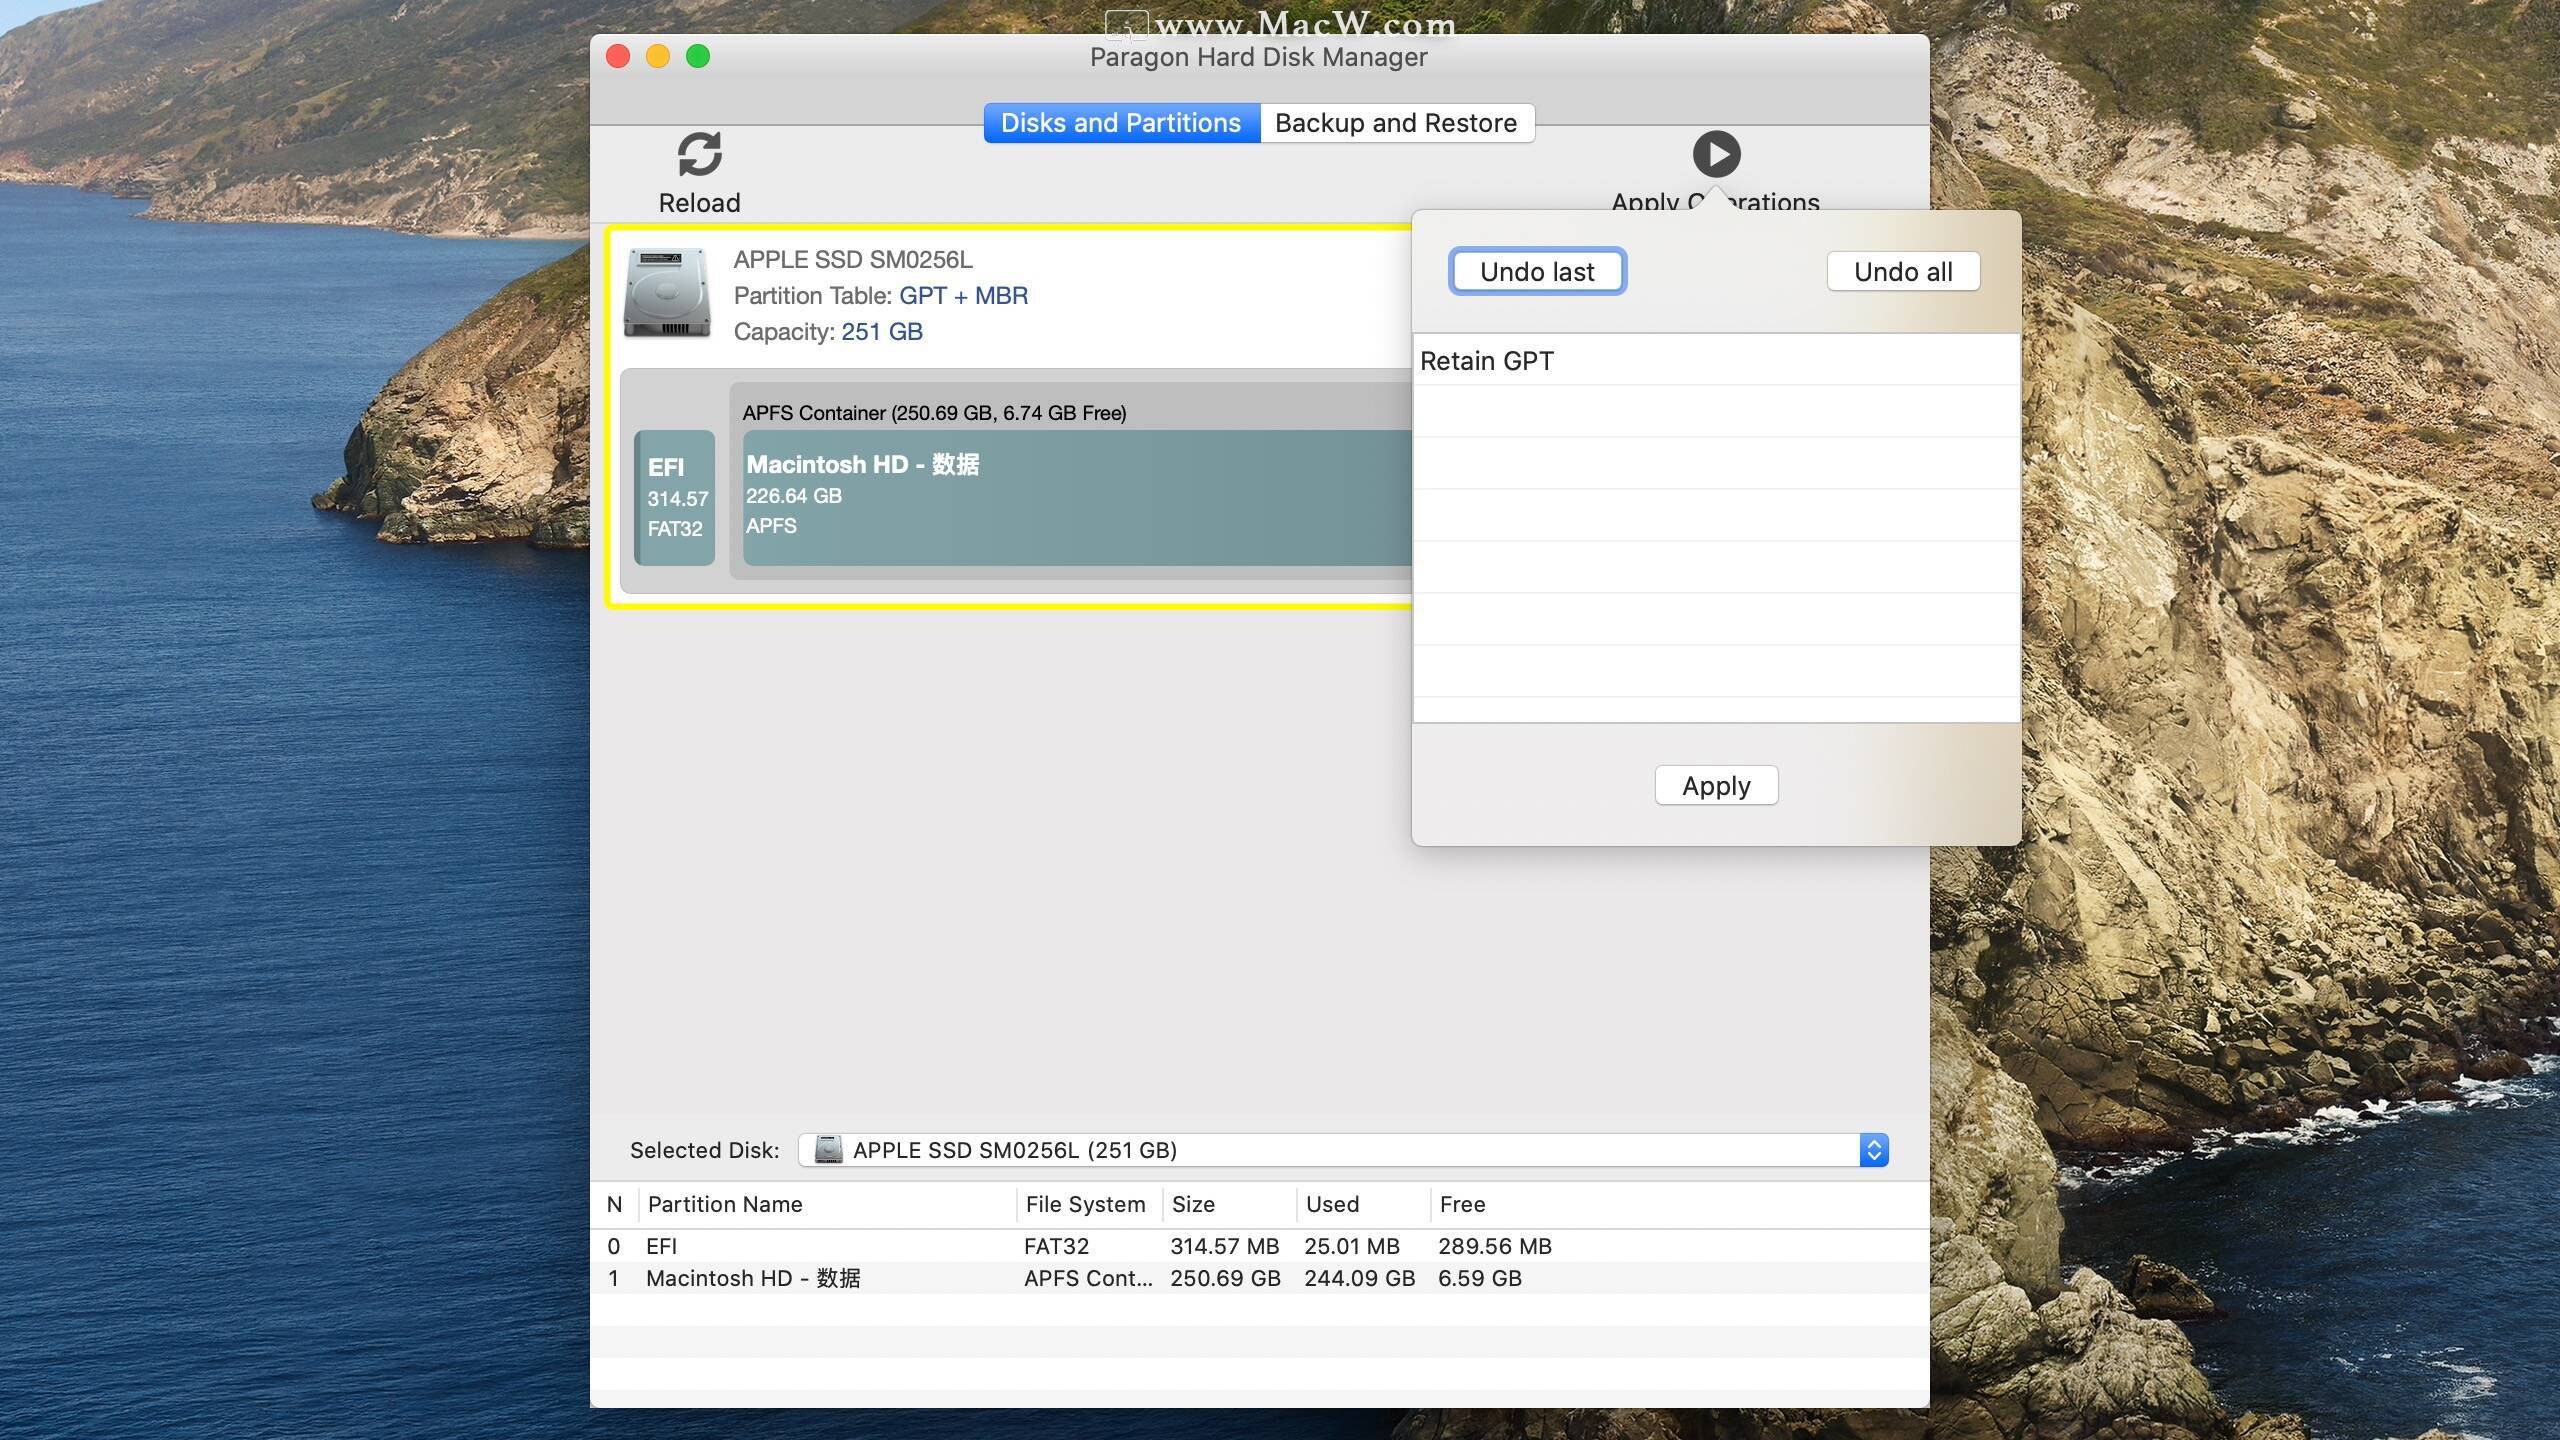Select the EFI partition block
Viewport: 2560px width, 1440px height.
(x=675, y=498)
